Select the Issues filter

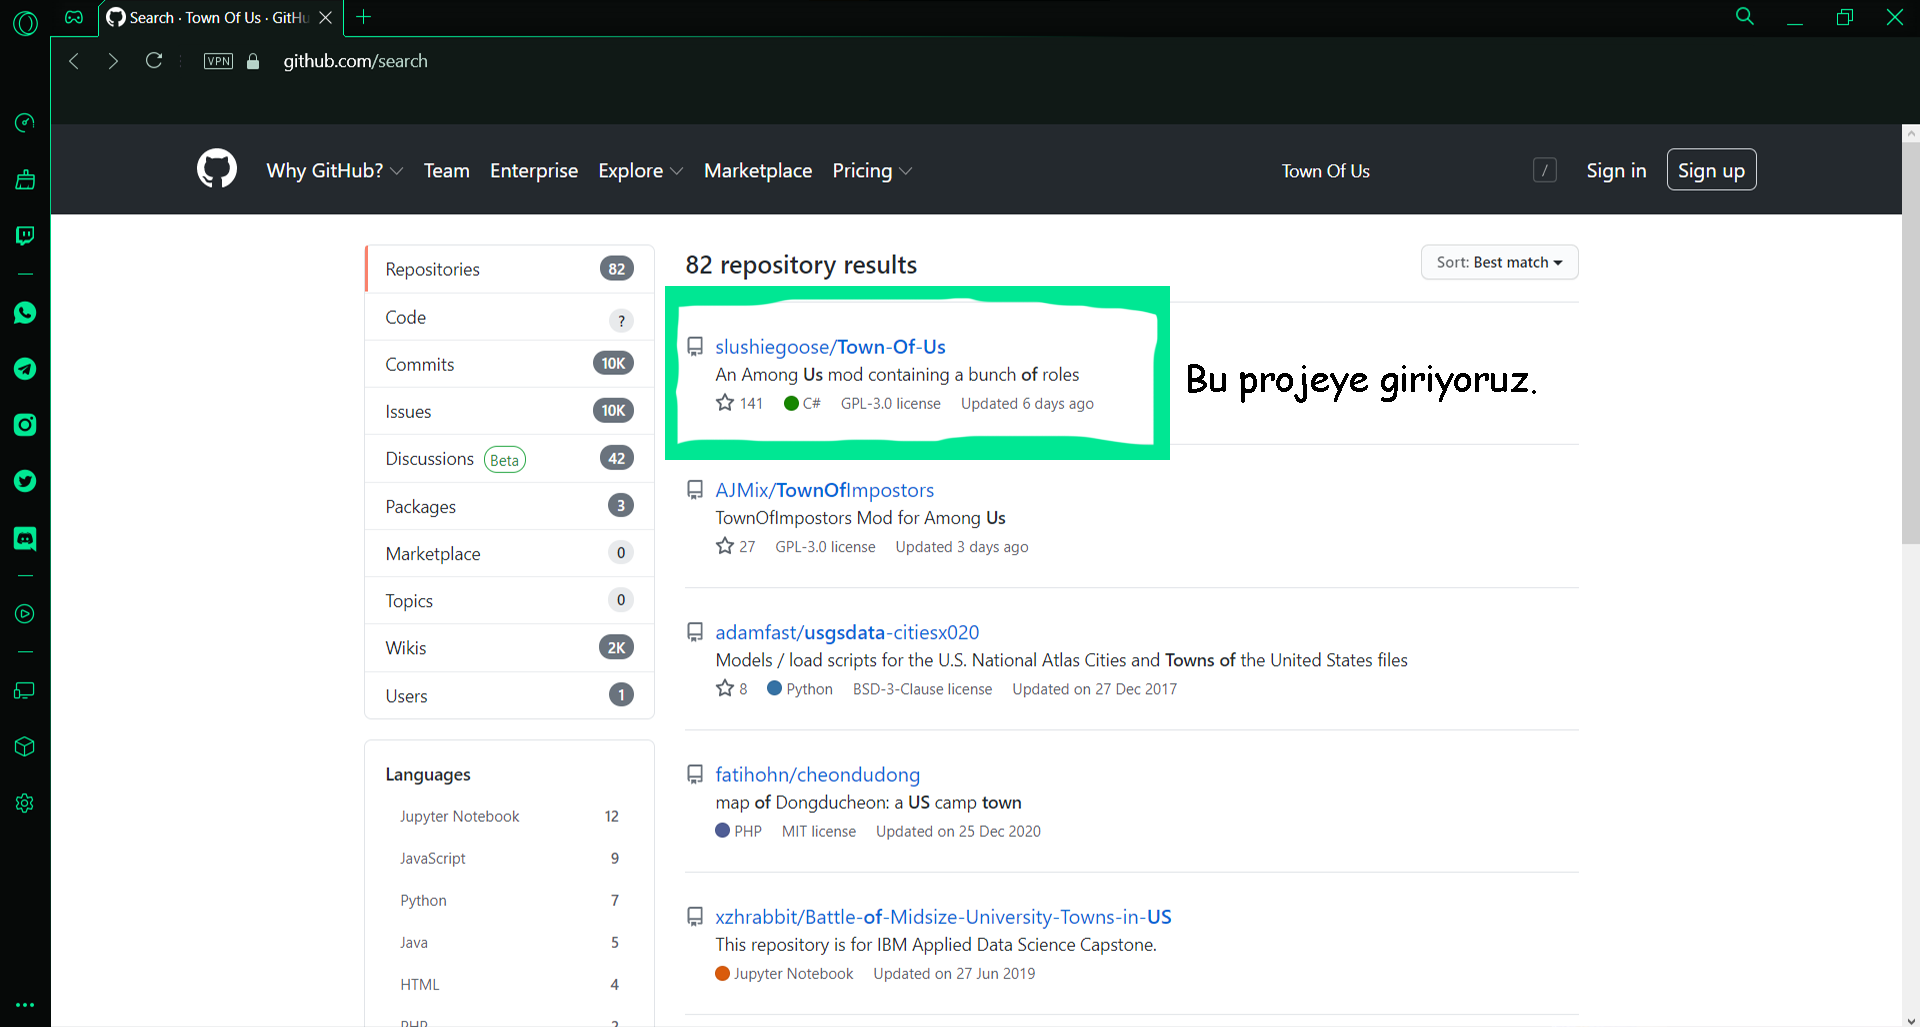point(510,411)
